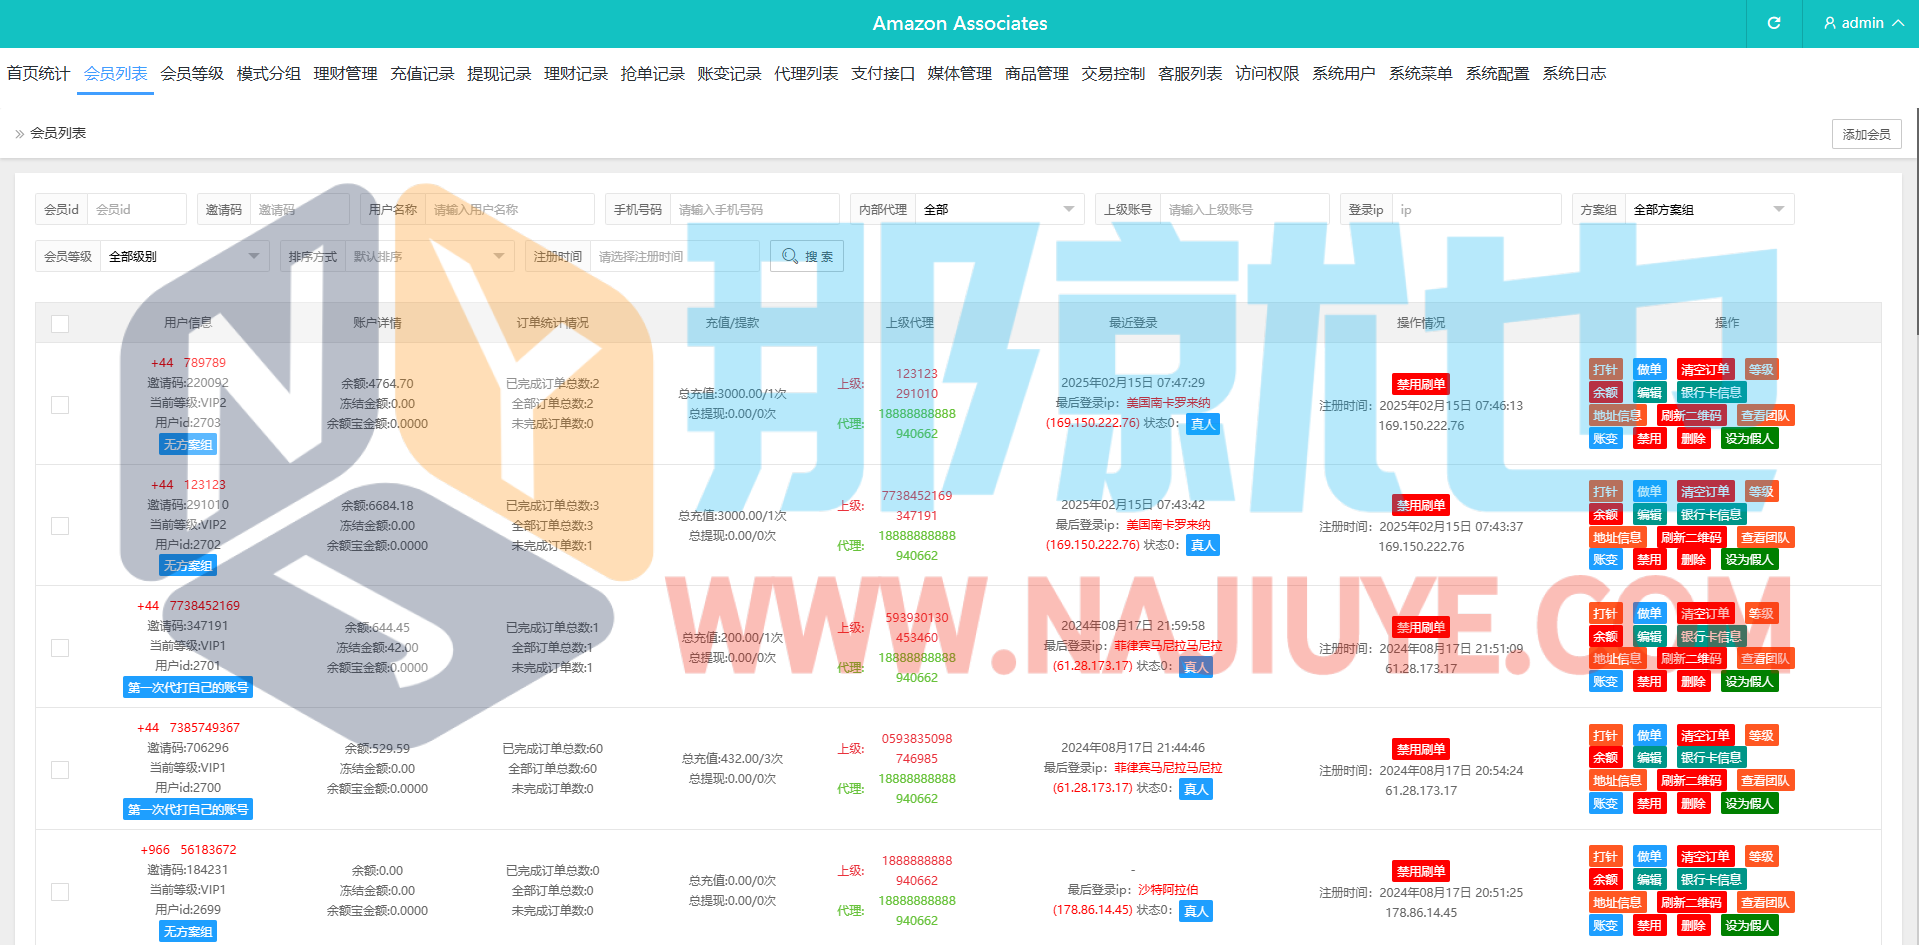Expand the 方案组 dropdown
This screenshot has width=1919, height=945.
[1708, 210]
